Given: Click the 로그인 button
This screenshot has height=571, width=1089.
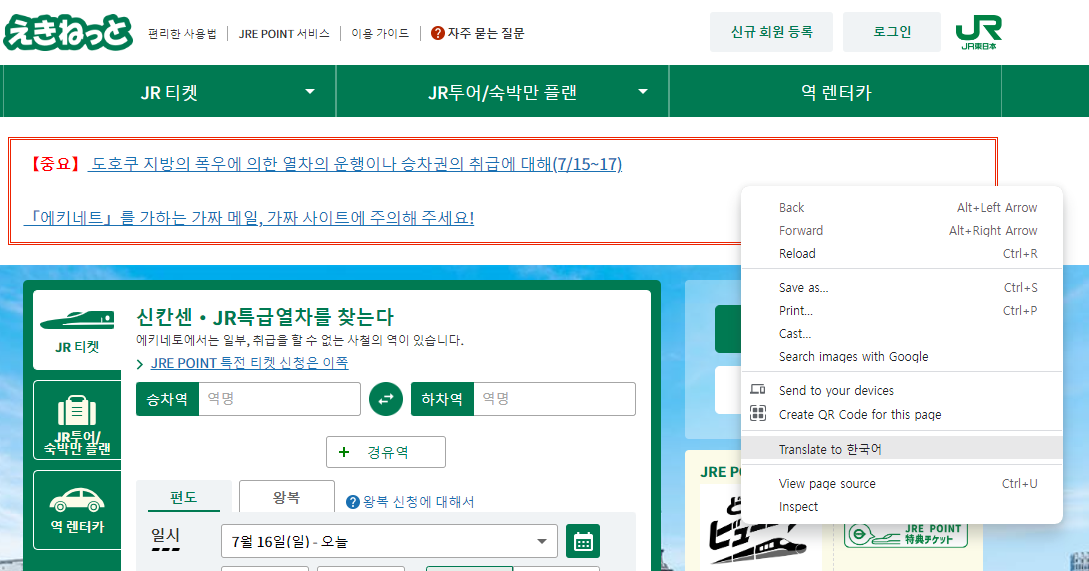Looking at the screenshot, I should [892, 32].
